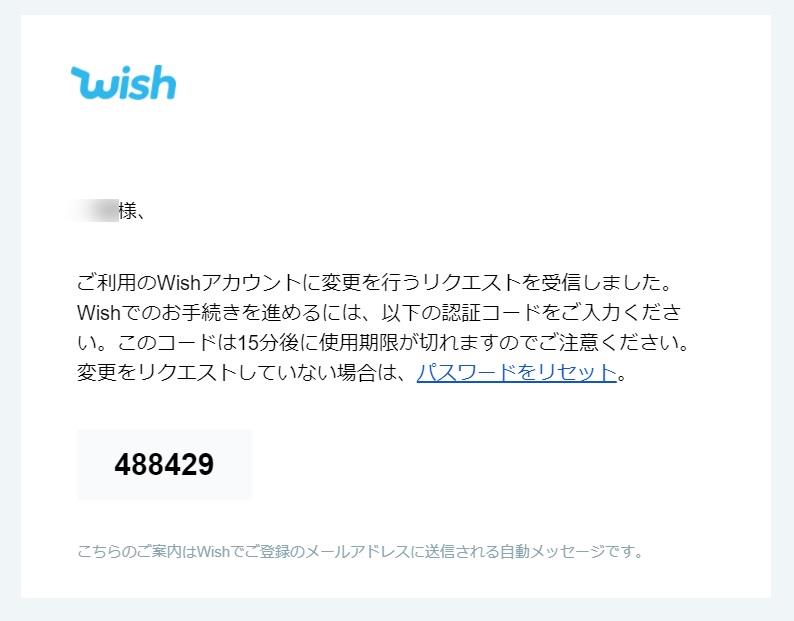Click the footer text こちらのご案内は

tap(137, 551)
